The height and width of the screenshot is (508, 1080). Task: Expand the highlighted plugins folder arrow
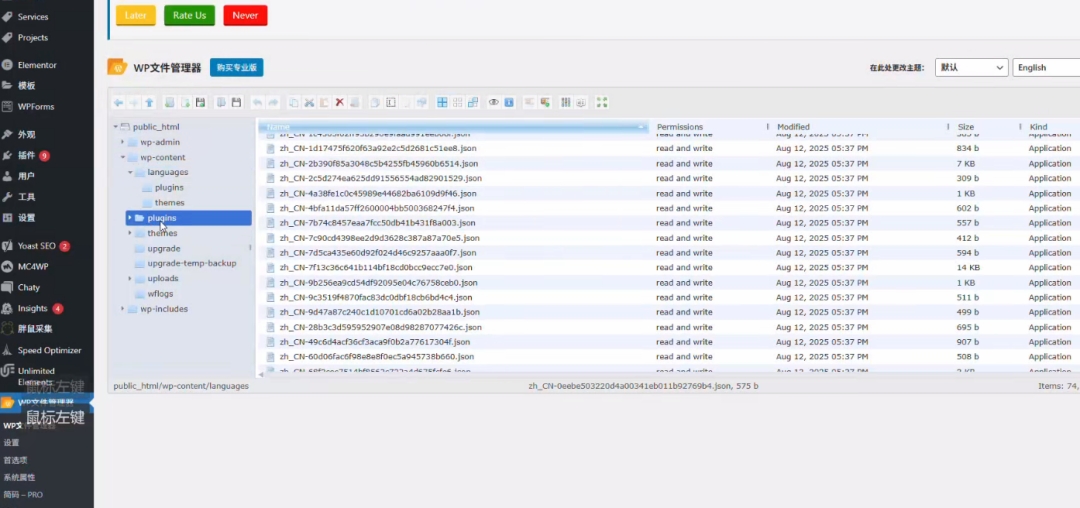[x=129, y=218]
